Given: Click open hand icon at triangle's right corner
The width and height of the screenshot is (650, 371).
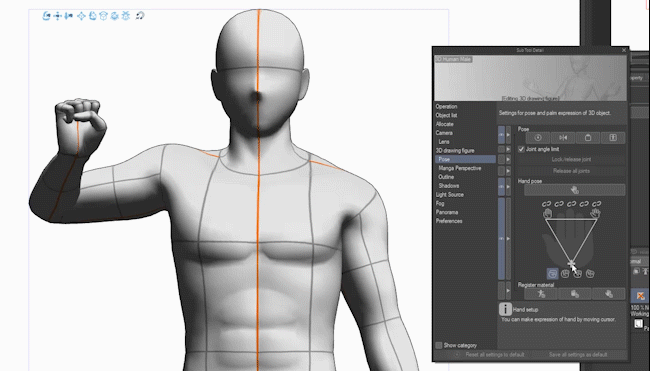Looking at the screenshot, I should 596,213.
